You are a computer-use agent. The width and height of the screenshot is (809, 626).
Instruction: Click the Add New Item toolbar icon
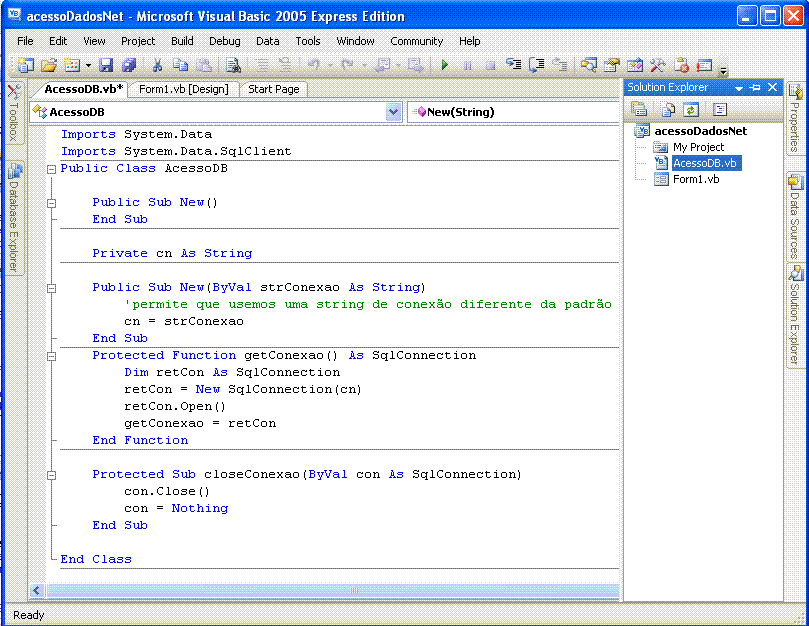click(x=72, y=65)
